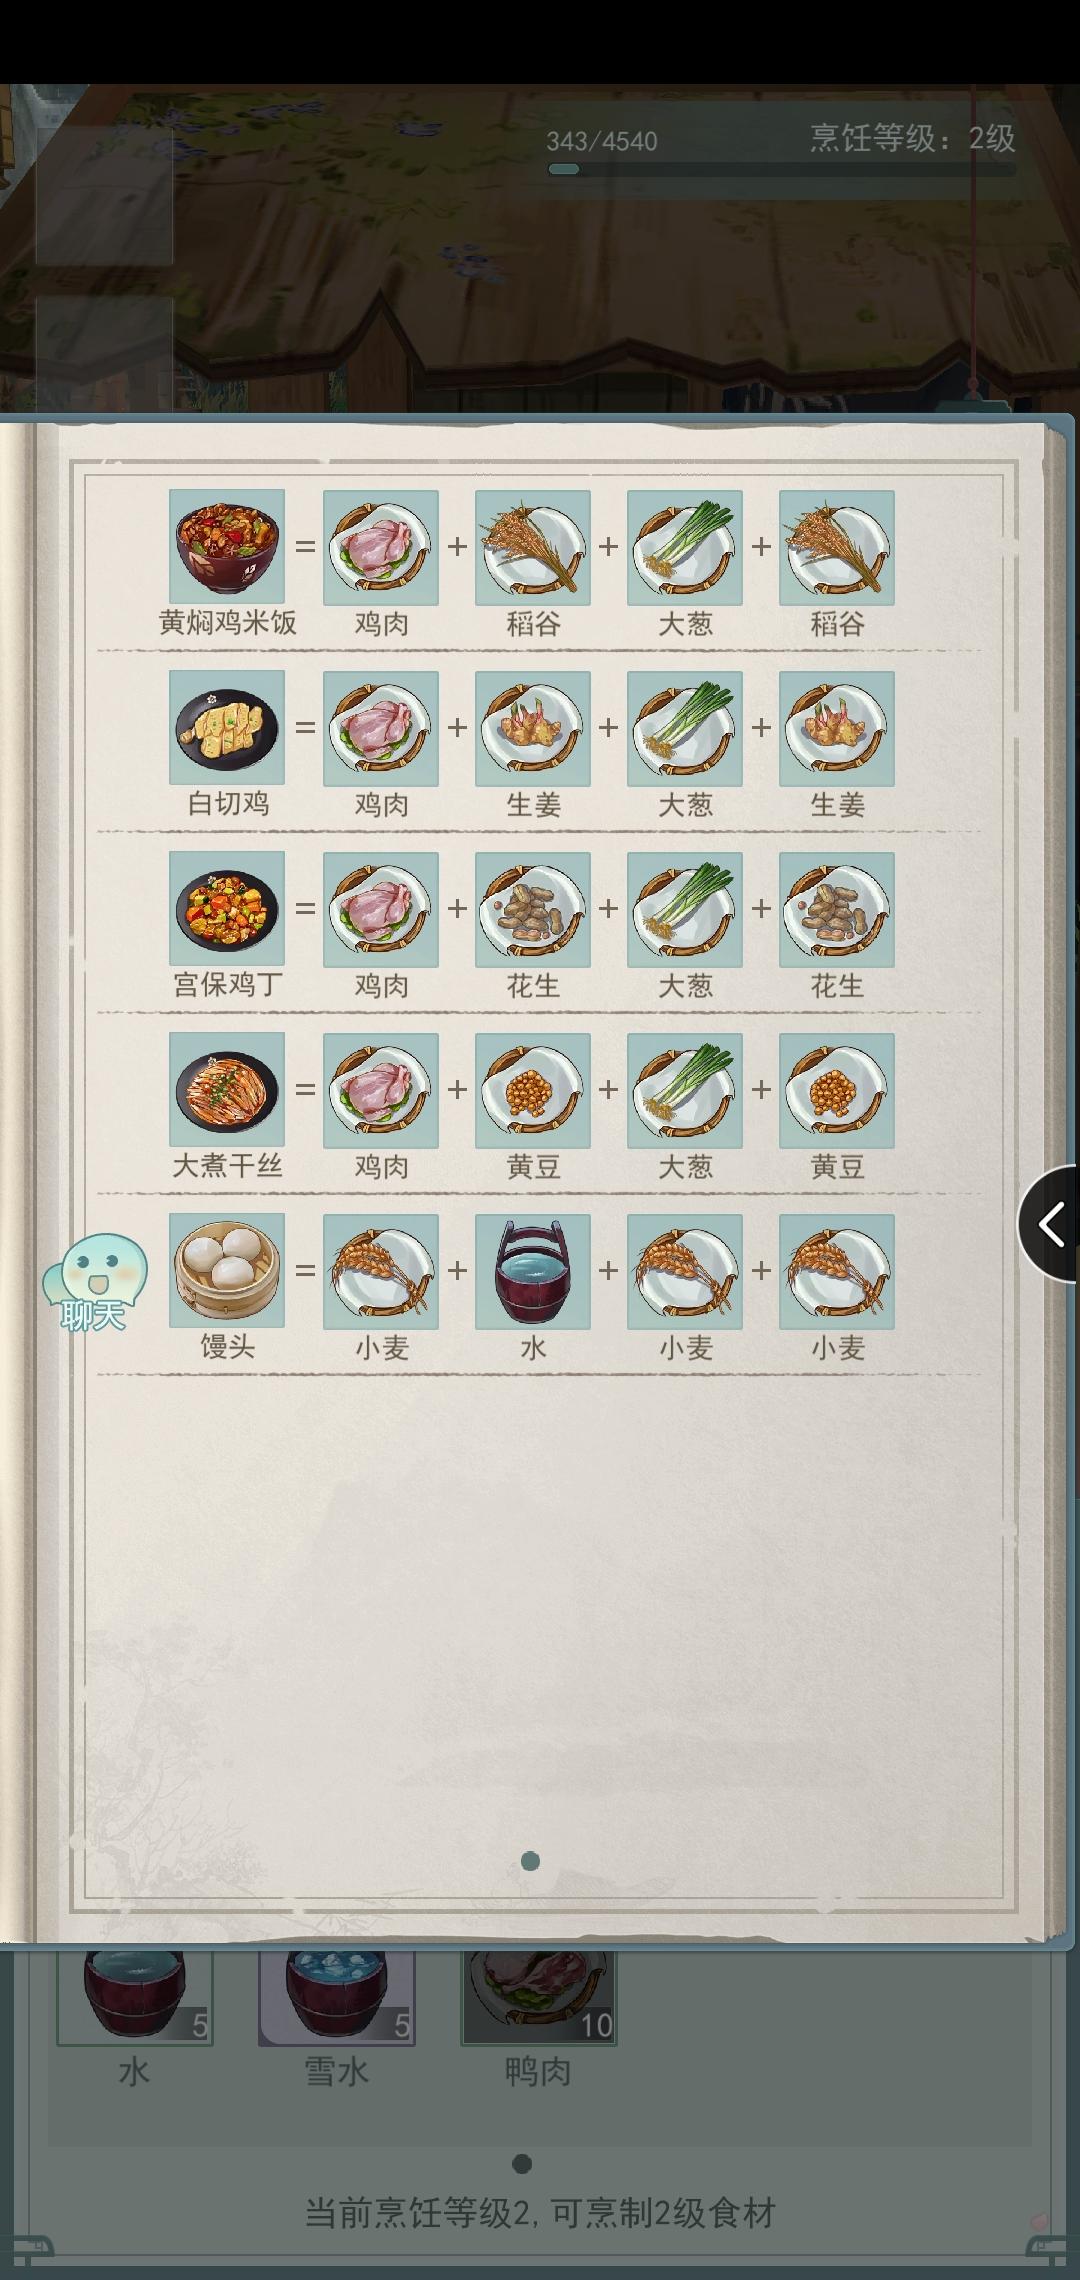1080x2280 pixels.
Task: Tap the 馒头 steamed bun icon
Action: pos(227,1271)
